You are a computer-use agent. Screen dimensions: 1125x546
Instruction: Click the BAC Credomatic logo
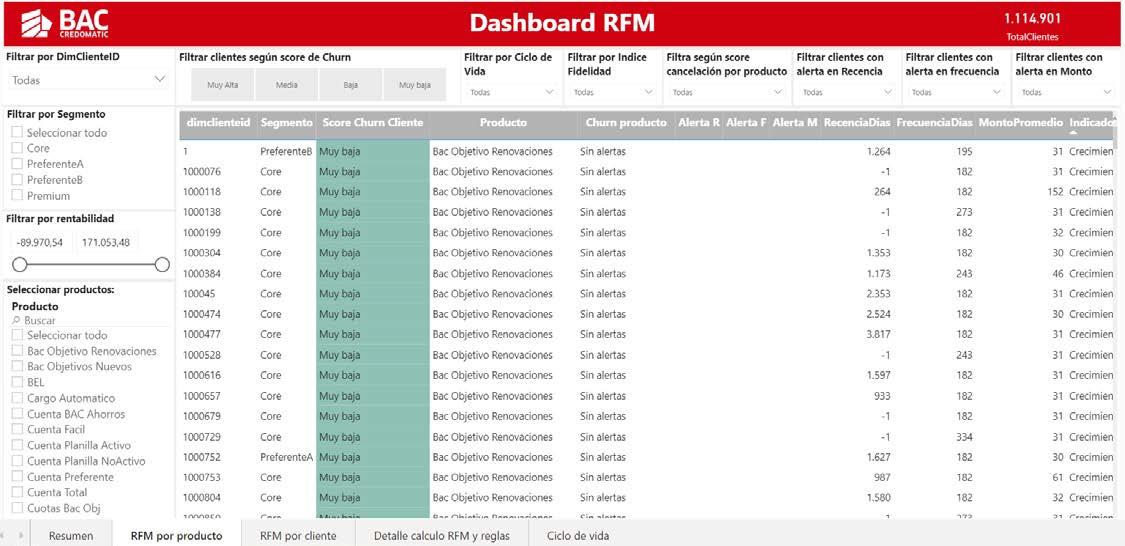(x=65, y=23)
